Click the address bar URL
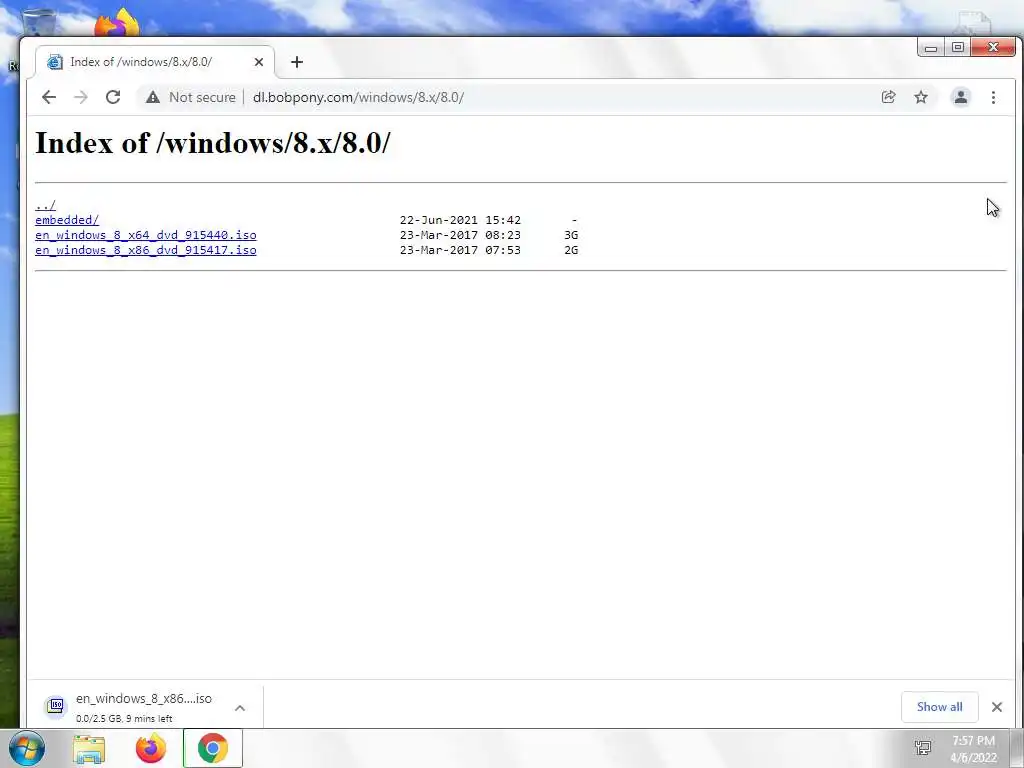The width and height of the screenshot is (1024, 768). (359, 97)
